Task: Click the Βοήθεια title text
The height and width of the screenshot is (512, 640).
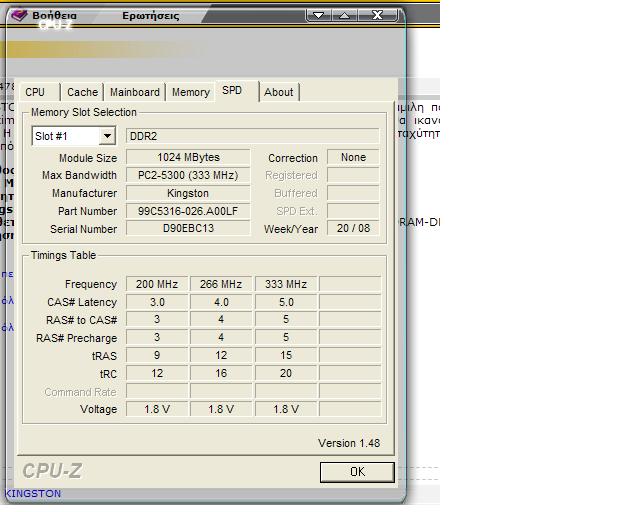Action: (54, 16)
